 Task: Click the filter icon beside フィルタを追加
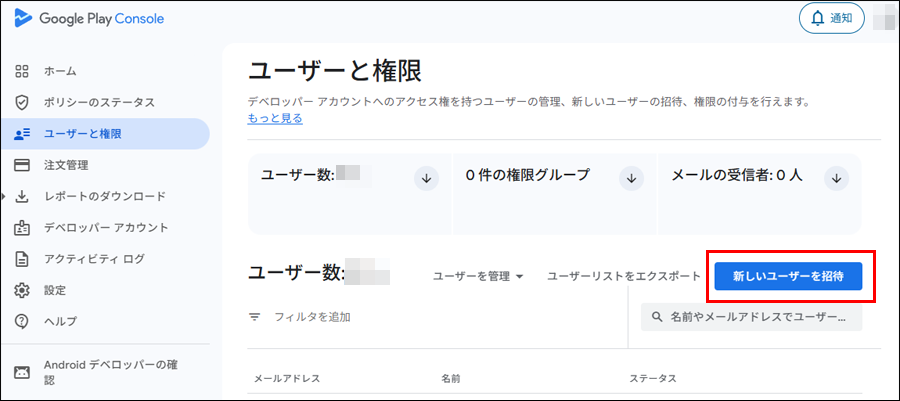(255, 317)
